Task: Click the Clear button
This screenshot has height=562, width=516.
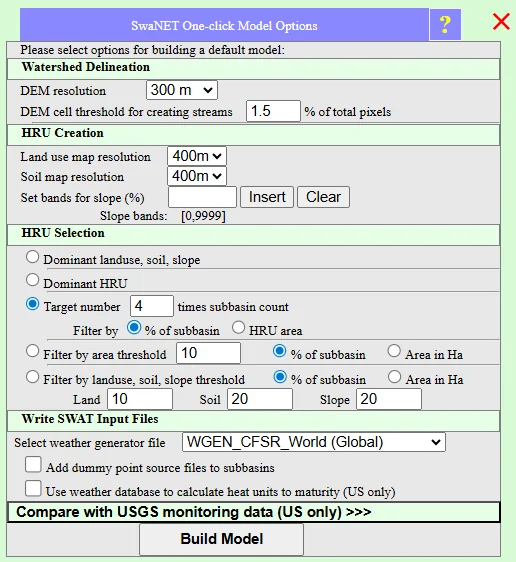Action: click(323, 197)
